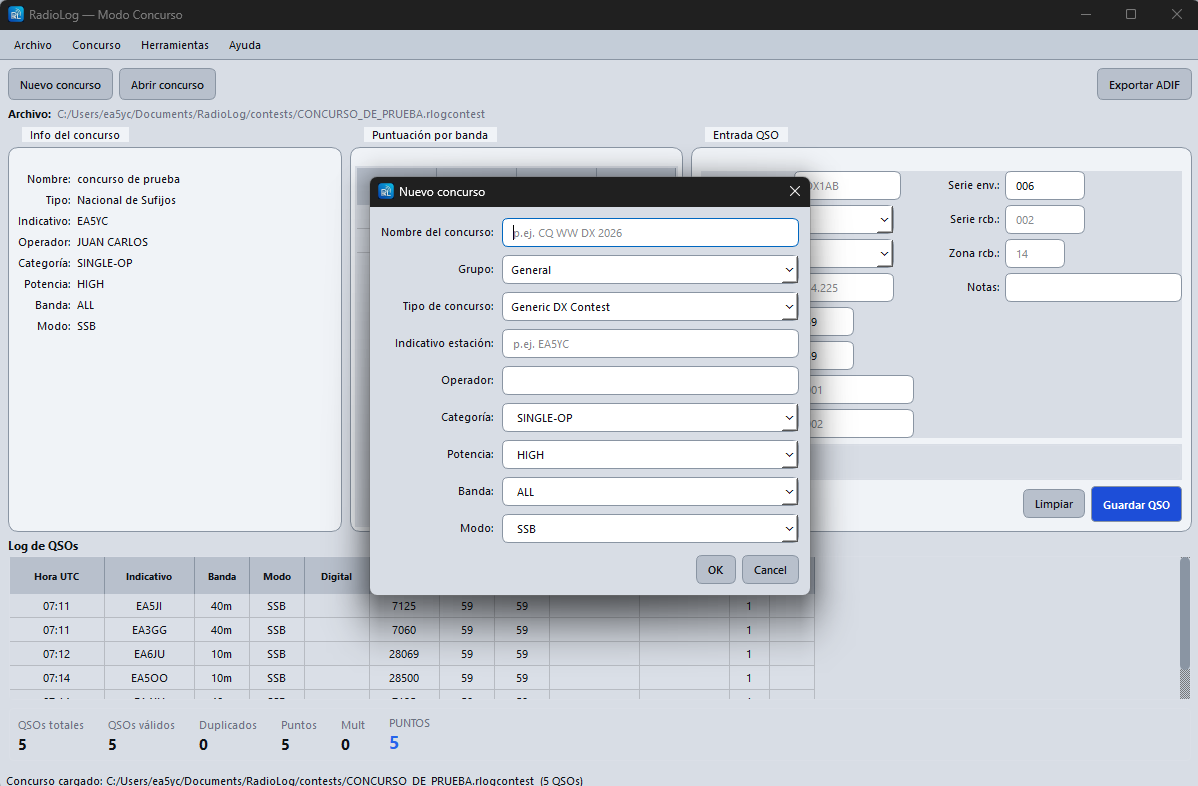Click the Zona rcb. field
This screenshot has height=786, width=1198.
point(1034,254)
